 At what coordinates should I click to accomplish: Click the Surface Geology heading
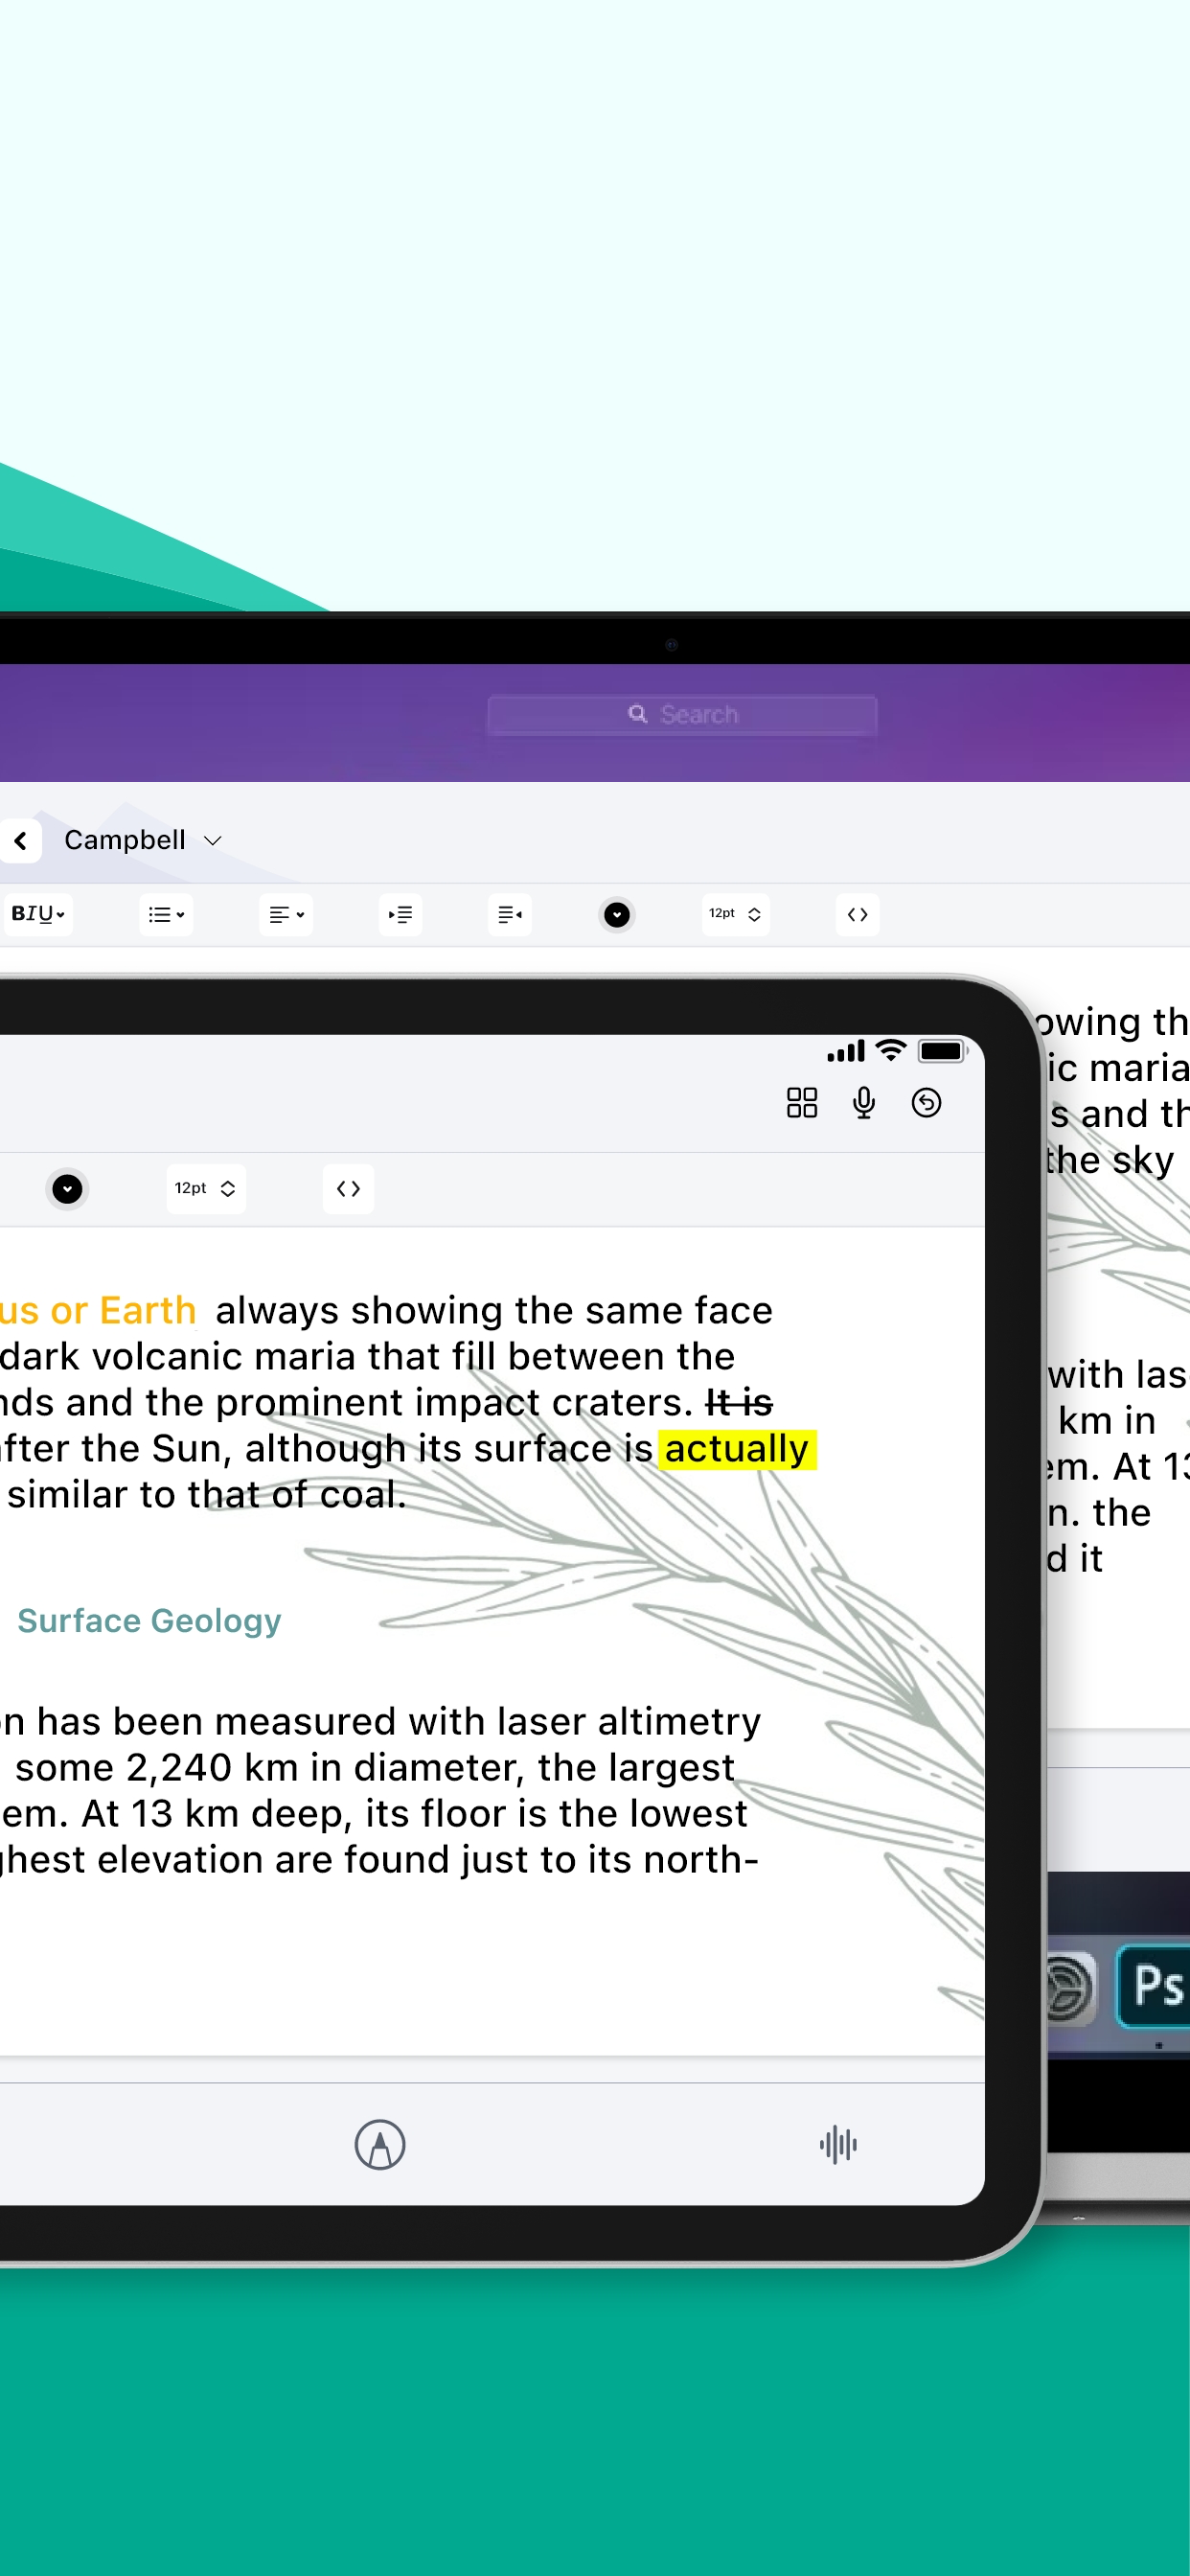pos(149,1621)
